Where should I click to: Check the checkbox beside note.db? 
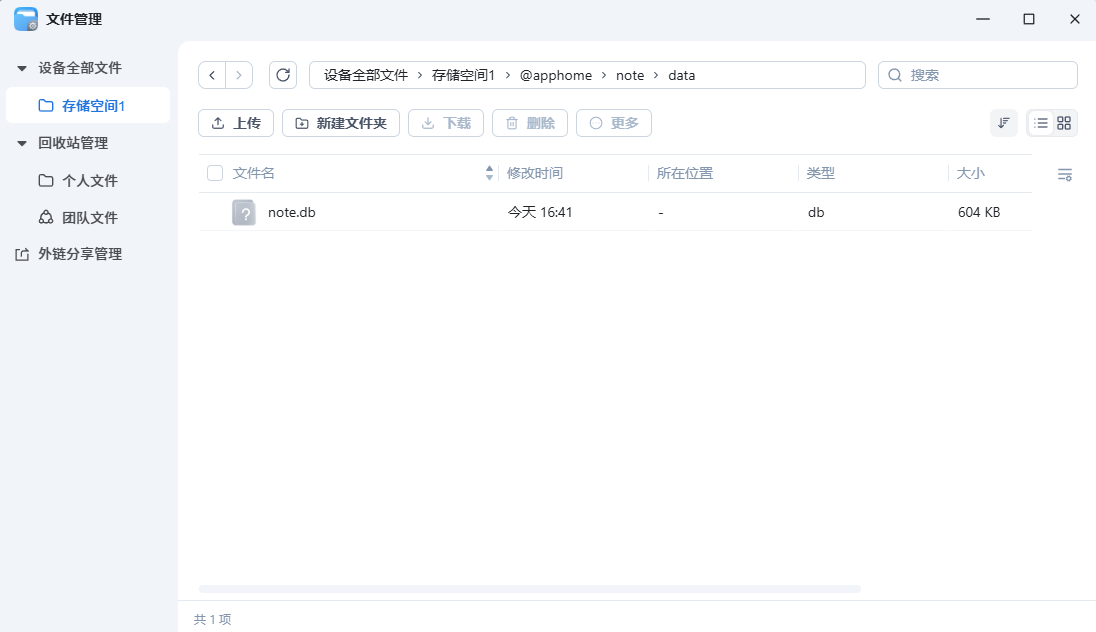click(215, 212)
